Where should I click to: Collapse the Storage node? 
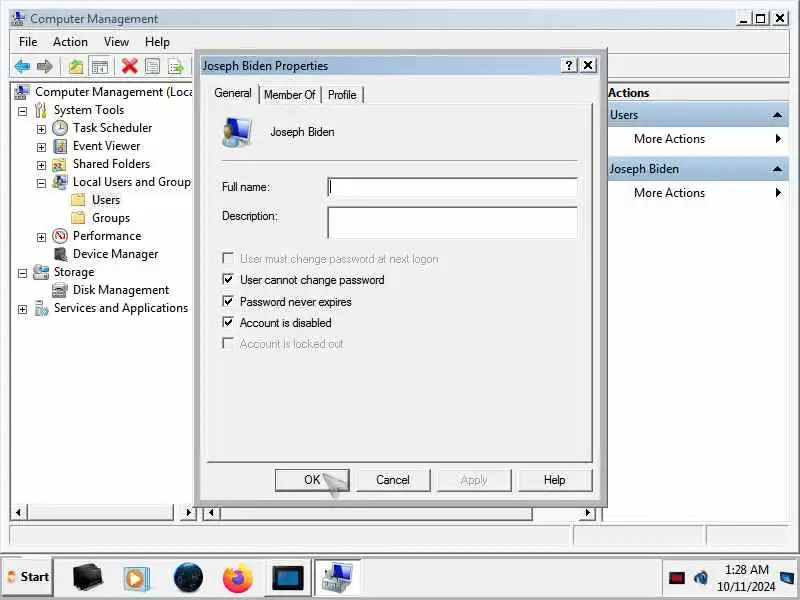coord(22,273)
